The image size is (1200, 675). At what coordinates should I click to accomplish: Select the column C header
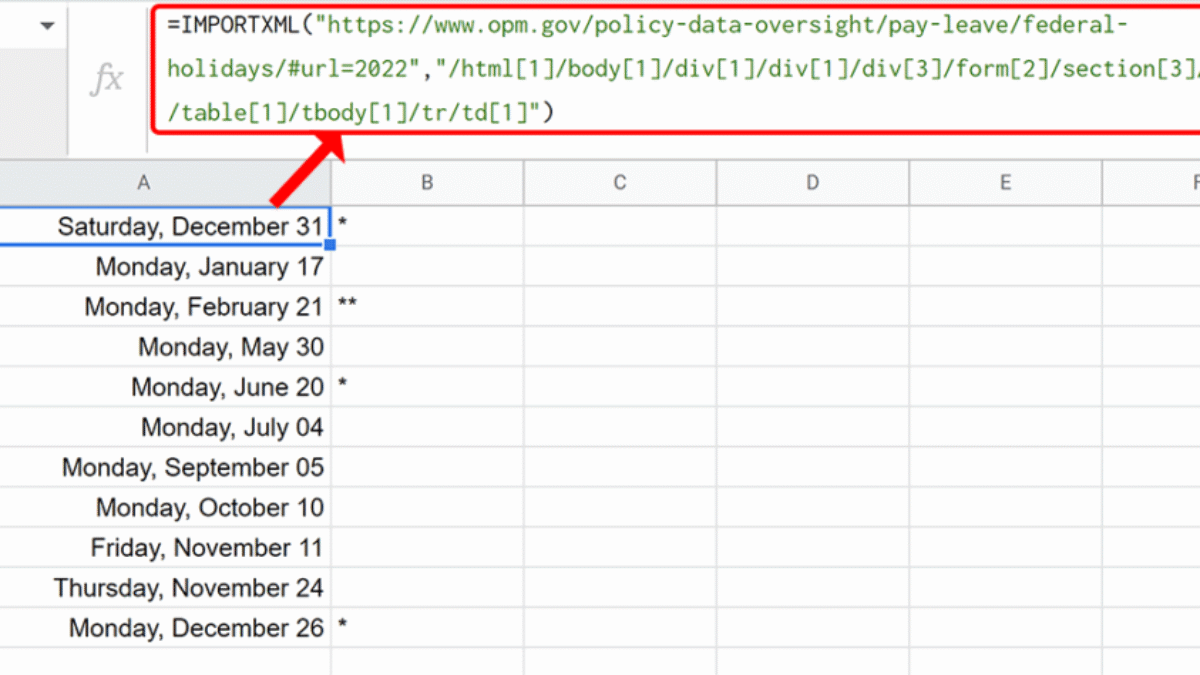coord(619,182)
